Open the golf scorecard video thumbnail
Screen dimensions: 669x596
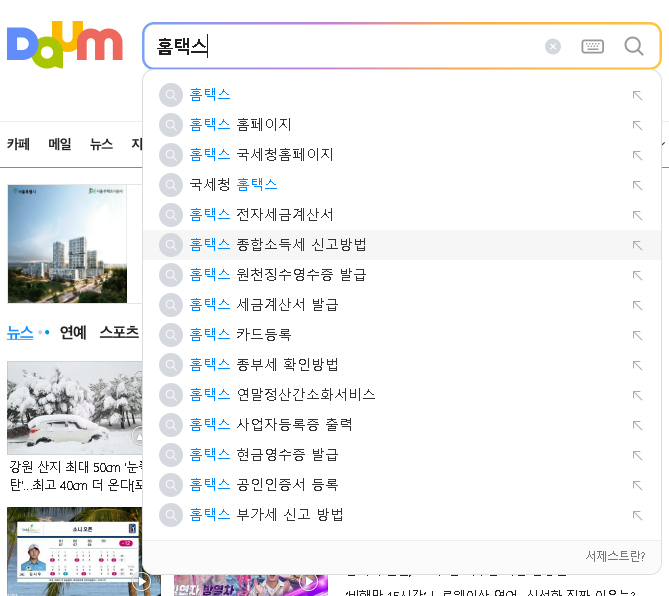(x=75, y=550)
